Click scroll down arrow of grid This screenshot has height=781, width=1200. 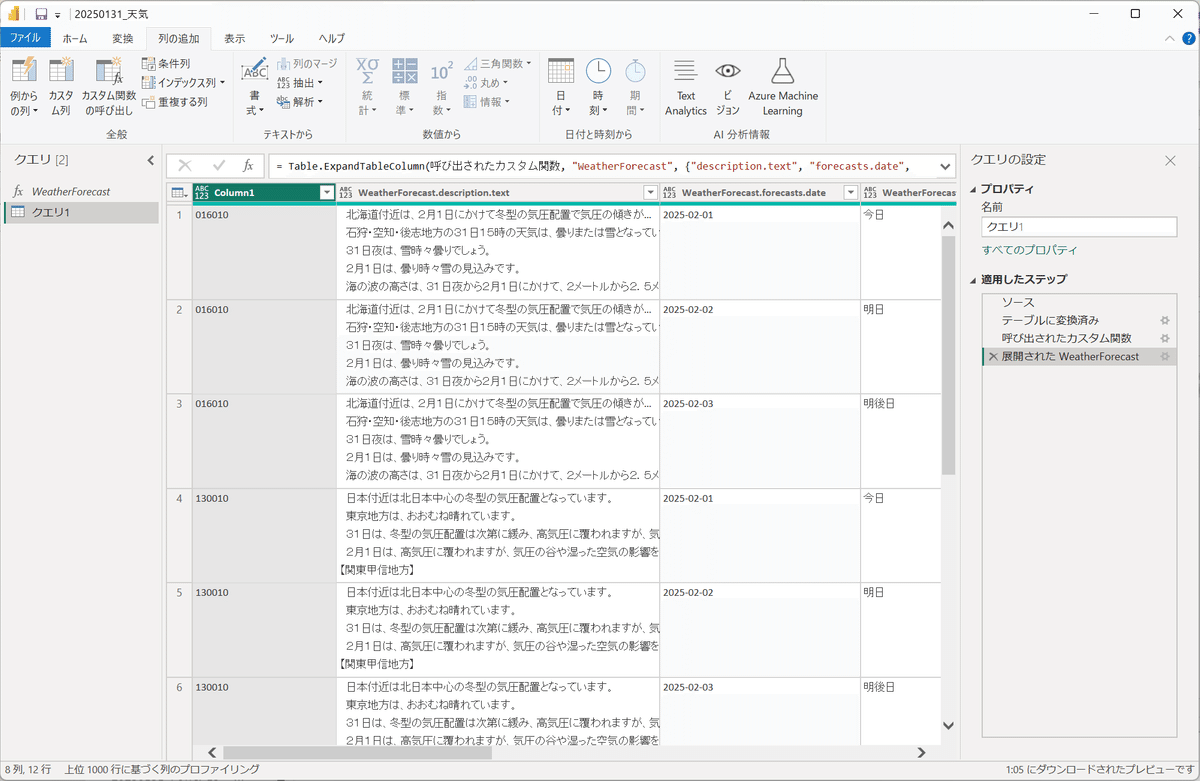[949, 727]
